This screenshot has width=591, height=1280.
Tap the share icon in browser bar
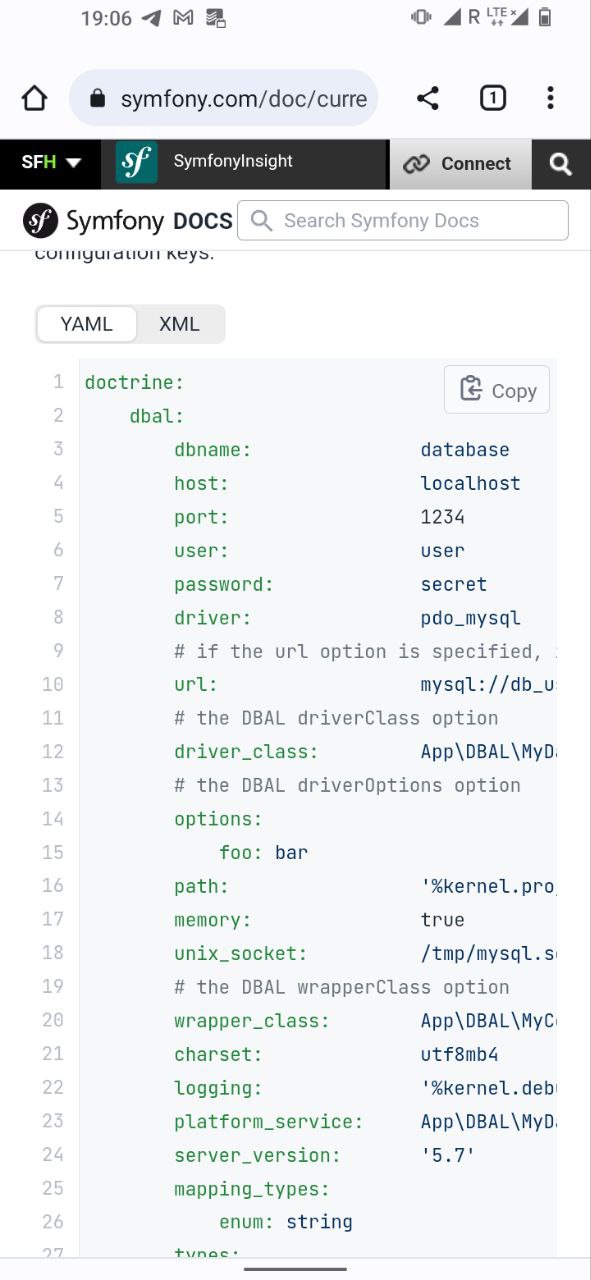[428, 98]
